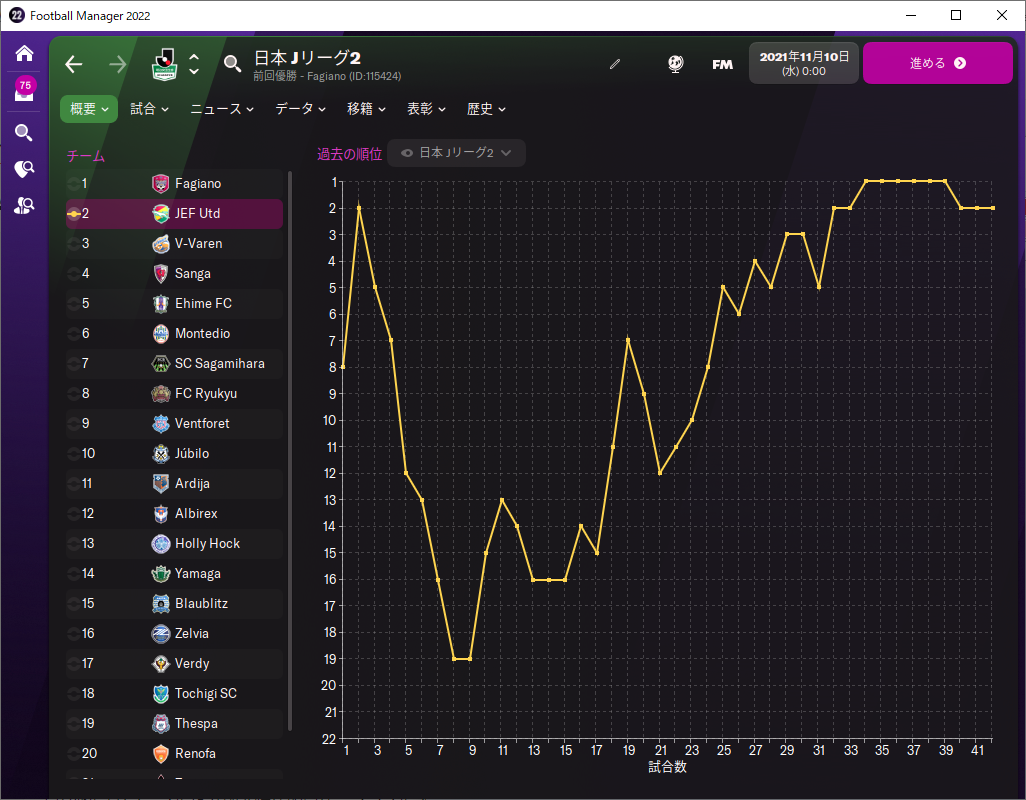The image size is (1026, 800).
Task: Toggle graph line for position 4 Sanga
Action: coord(74,273)
